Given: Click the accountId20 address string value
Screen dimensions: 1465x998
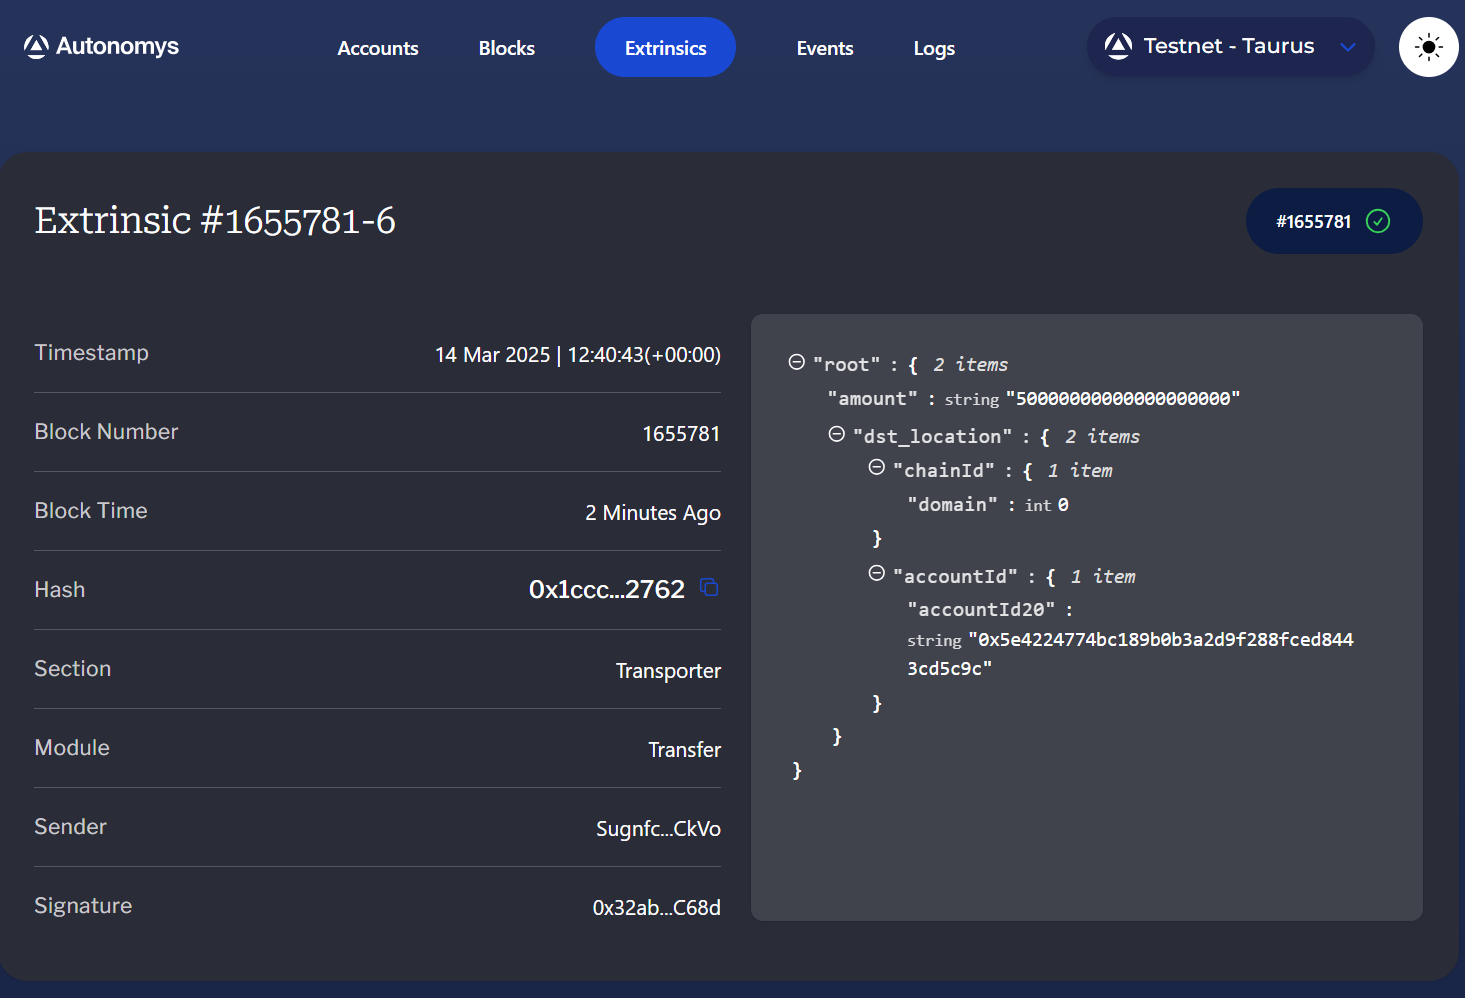Looking at the screenshot, I should coord(1130,654).
